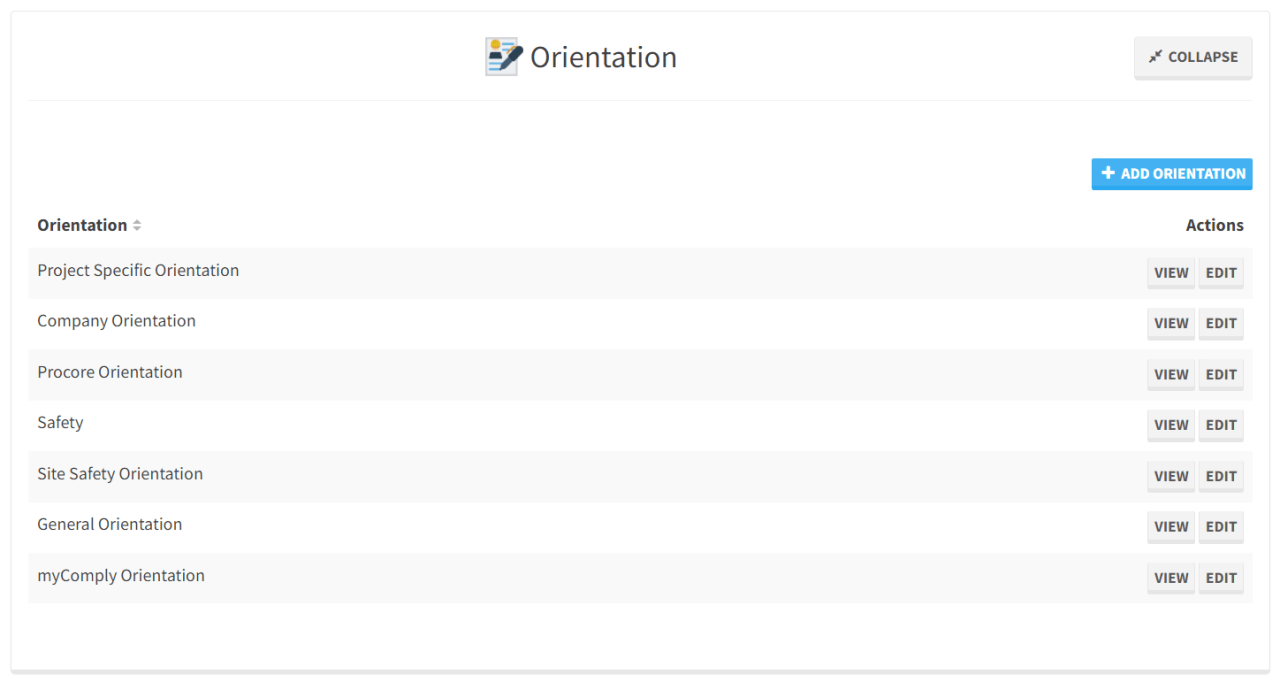Click the Orientation header badge icon
The image size is (1280, 682).
(503, 56)
